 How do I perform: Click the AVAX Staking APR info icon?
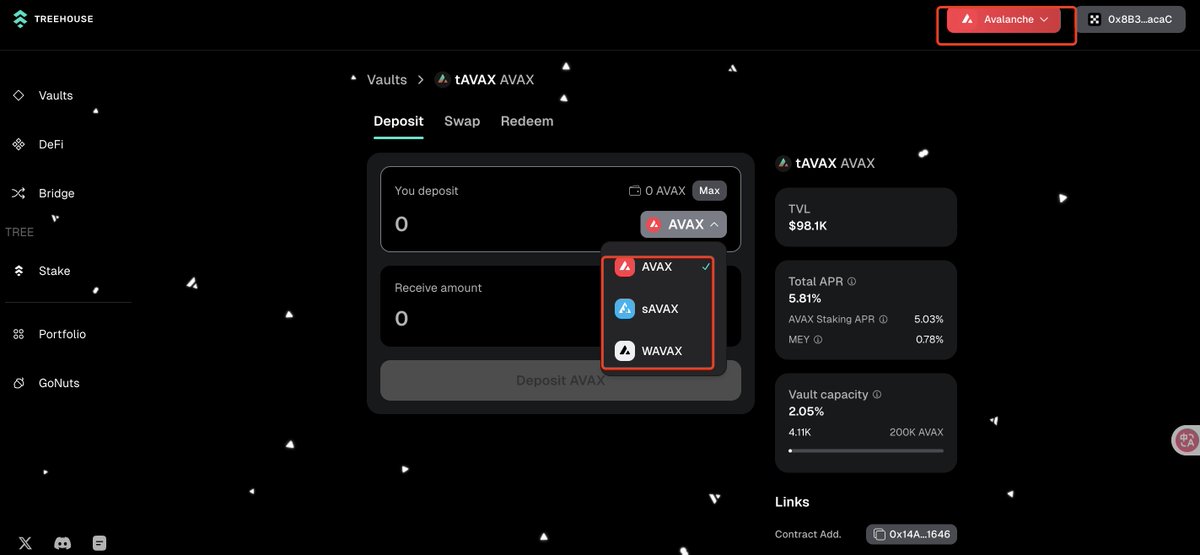click(884, 319)
